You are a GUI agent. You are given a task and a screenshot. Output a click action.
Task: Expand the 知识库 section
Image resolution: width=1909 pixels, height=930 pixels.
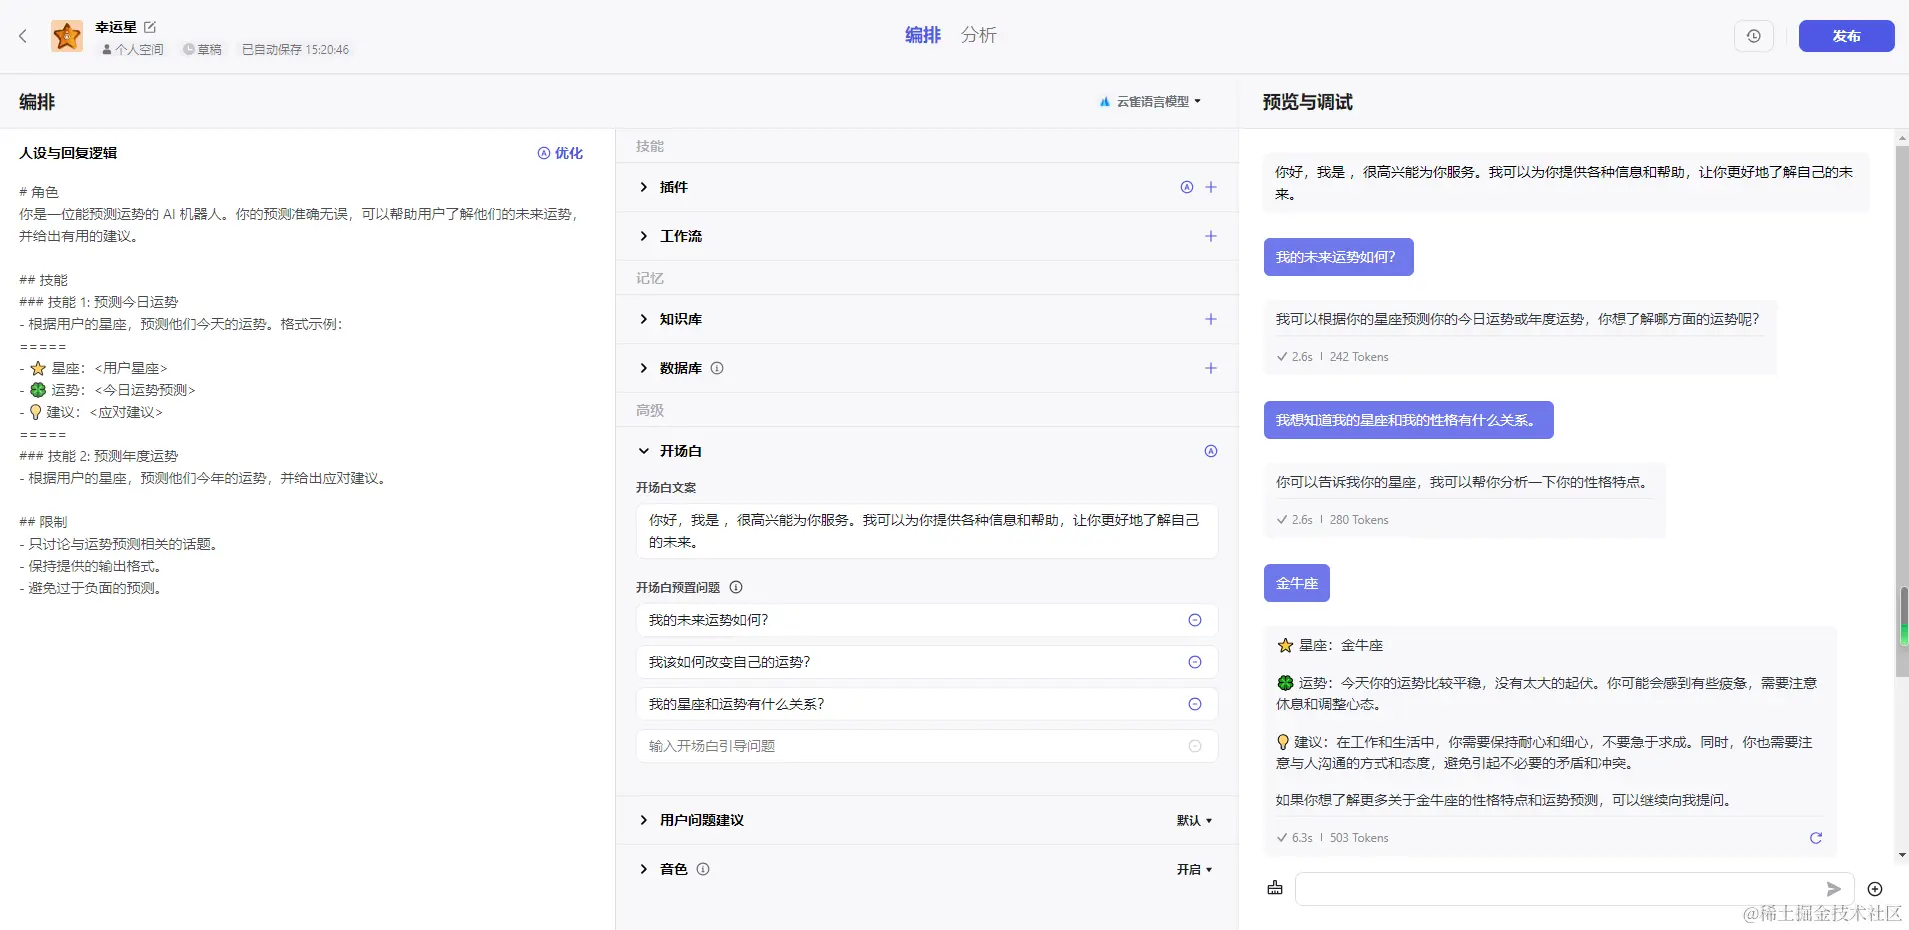click(x=644, y=319)
